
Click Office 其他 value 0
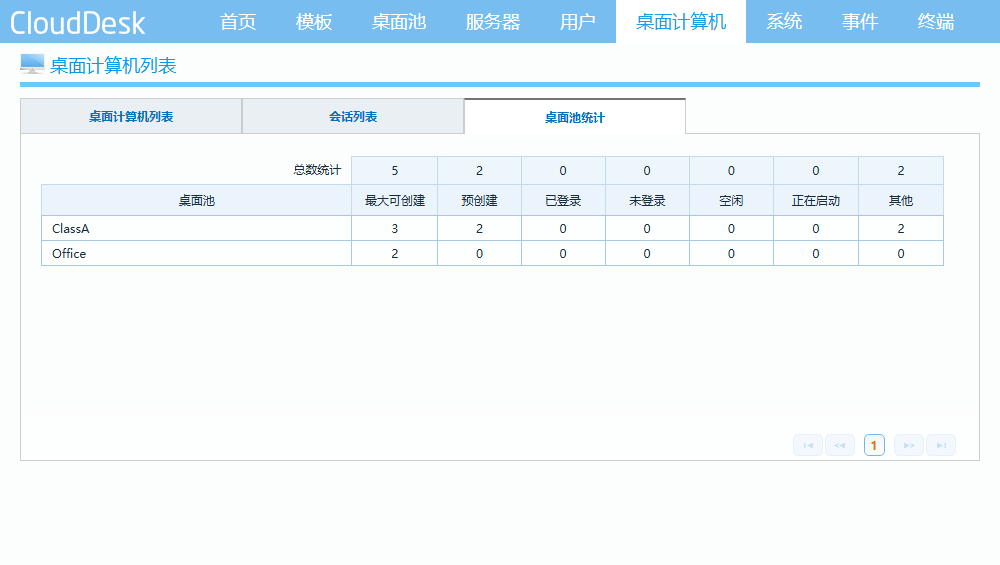pos(901,253)
